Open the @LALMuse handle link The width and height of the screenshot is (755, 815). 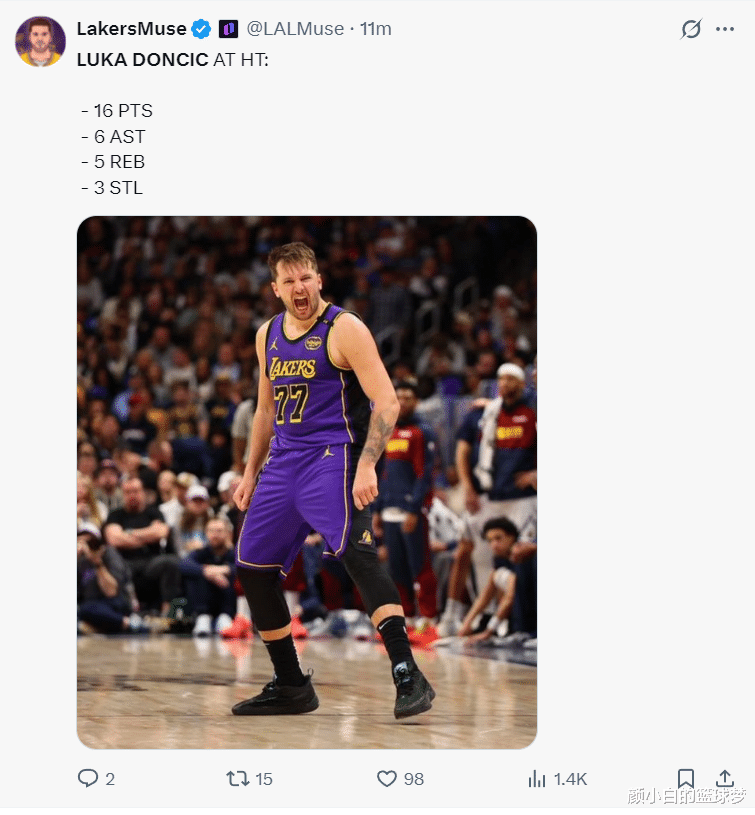click(295, 29)
